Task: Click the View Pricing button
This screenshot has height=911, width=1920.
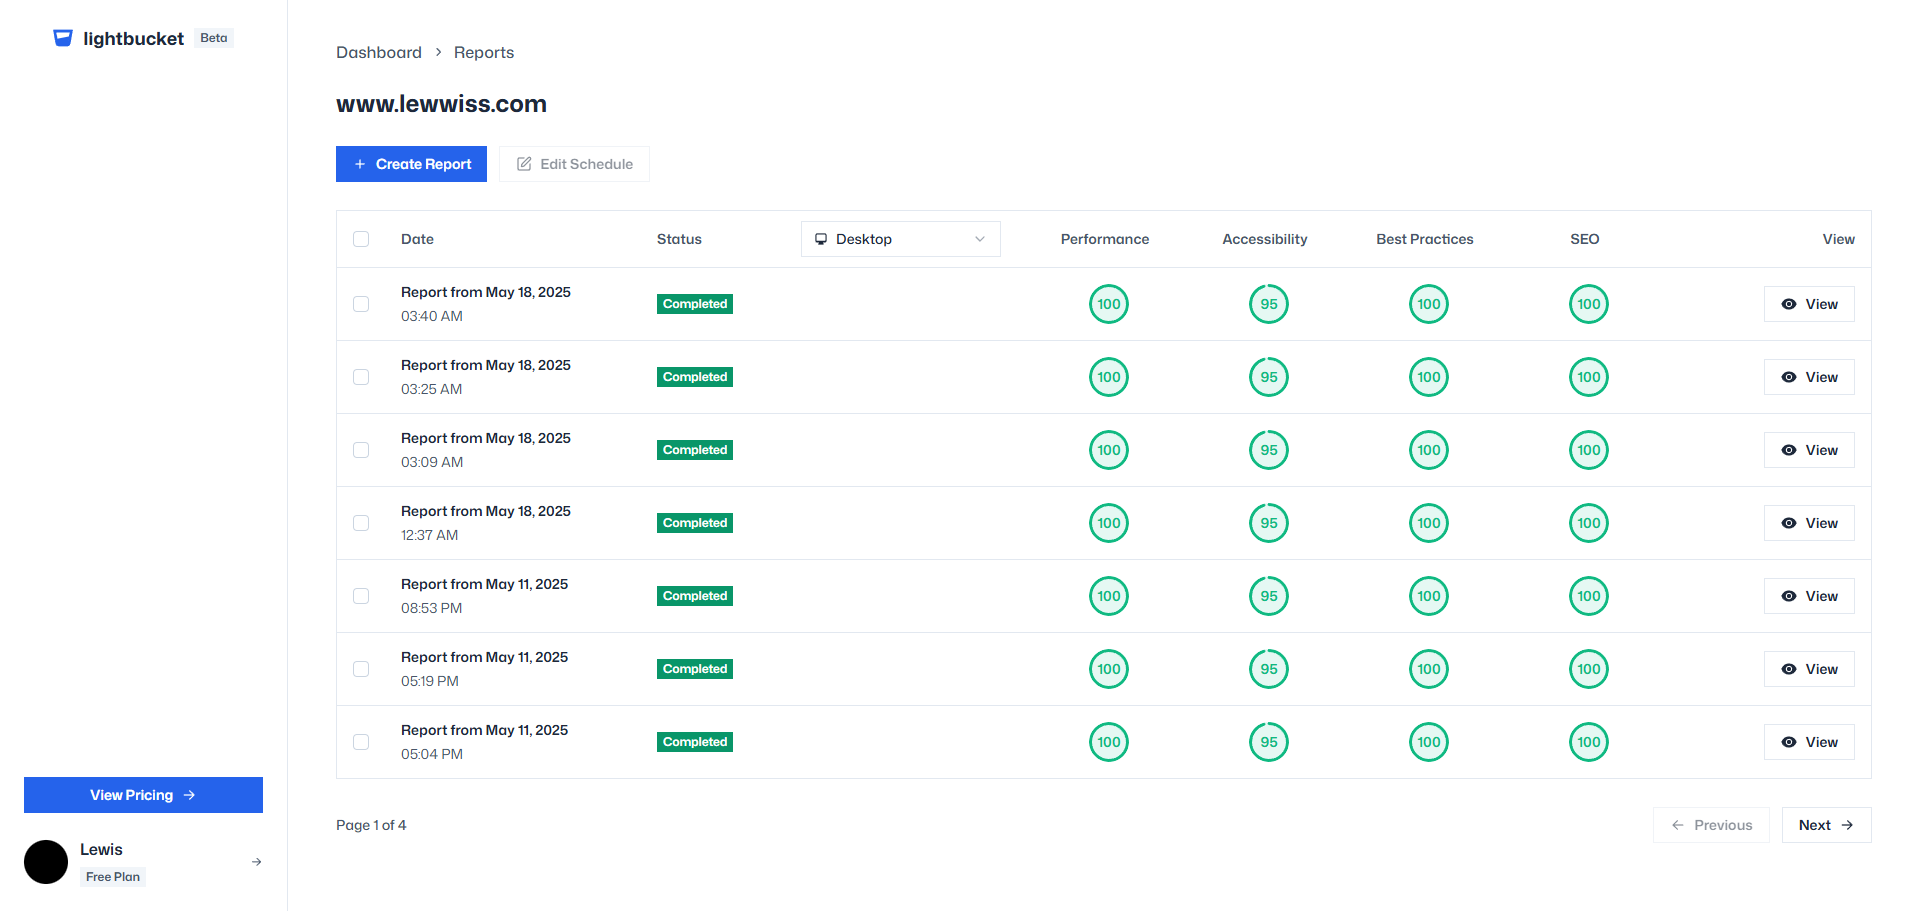Action: 143,795
